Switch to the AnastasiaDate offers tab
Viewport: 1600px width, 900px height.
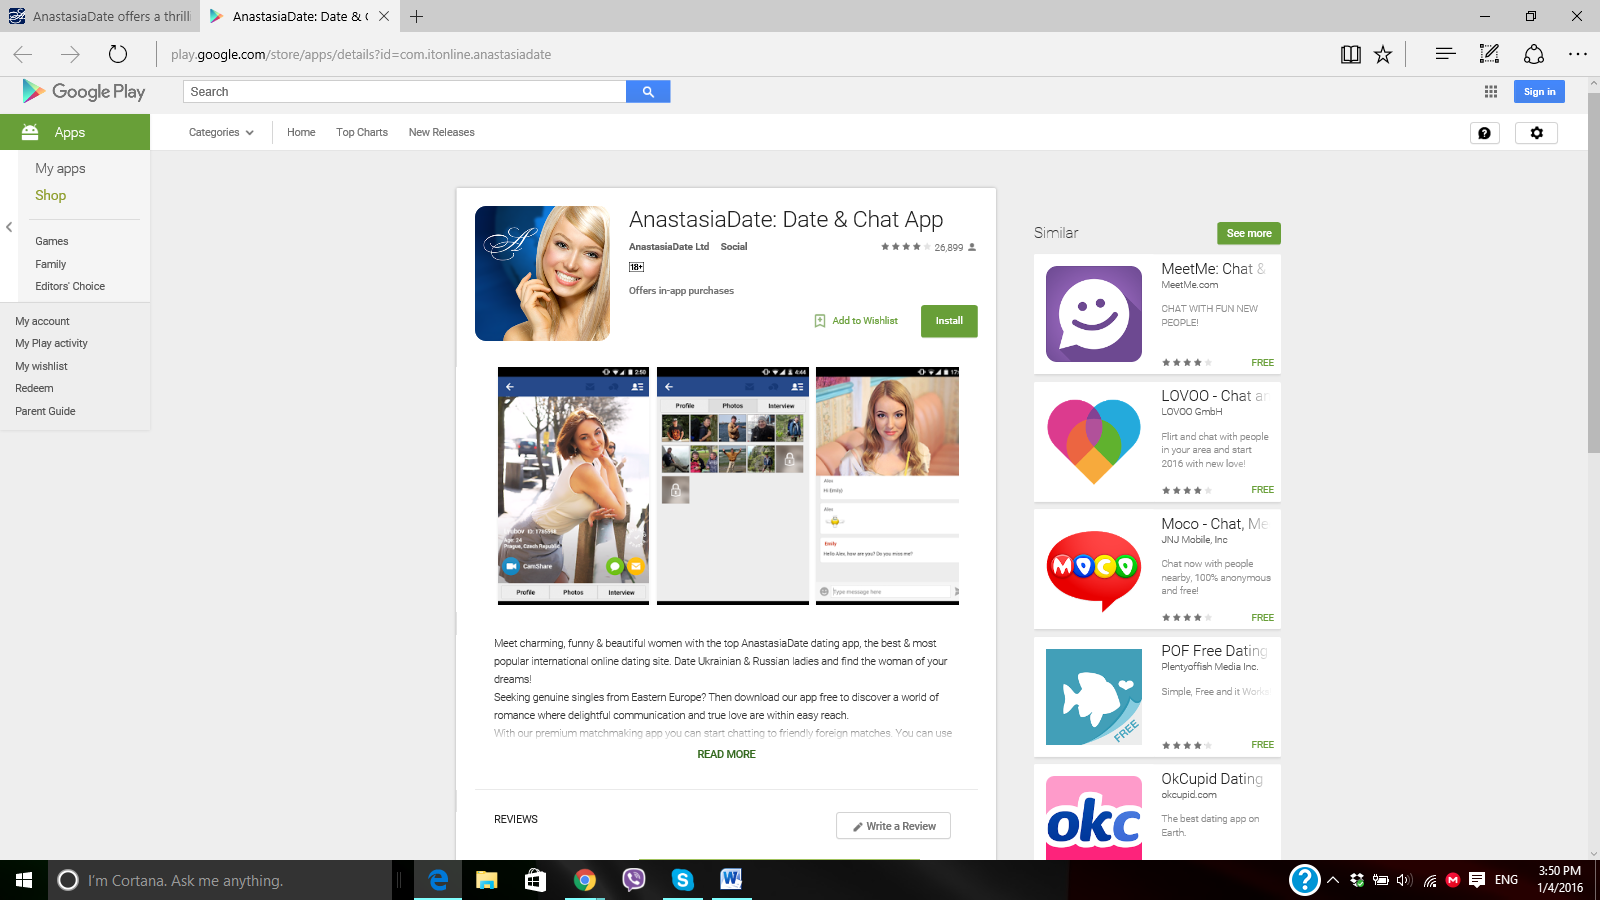point(100,16)
